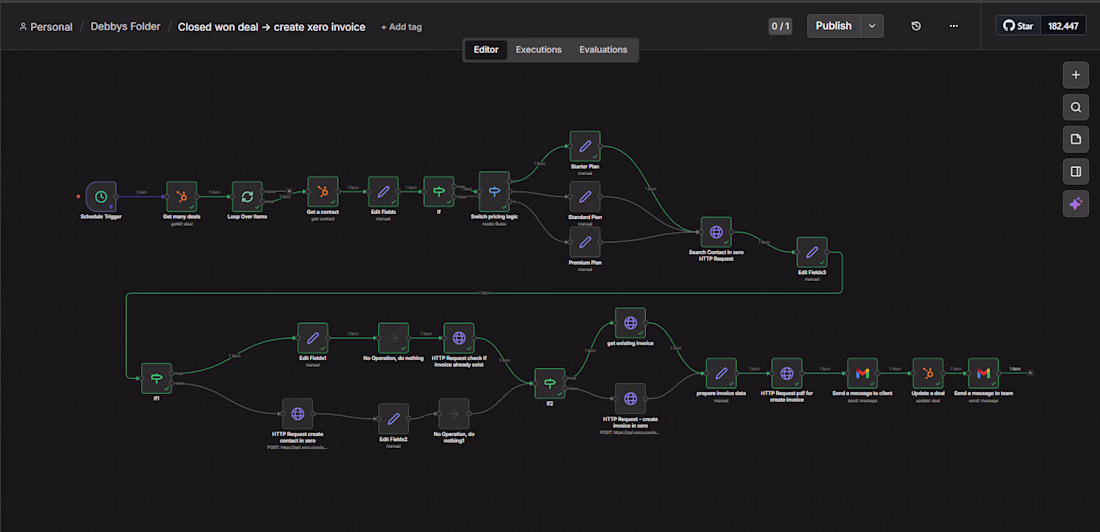This screenshot has height=532, width=1100.
Task: Open Debbys Folder breadcrumb
Action: (126, 27)
